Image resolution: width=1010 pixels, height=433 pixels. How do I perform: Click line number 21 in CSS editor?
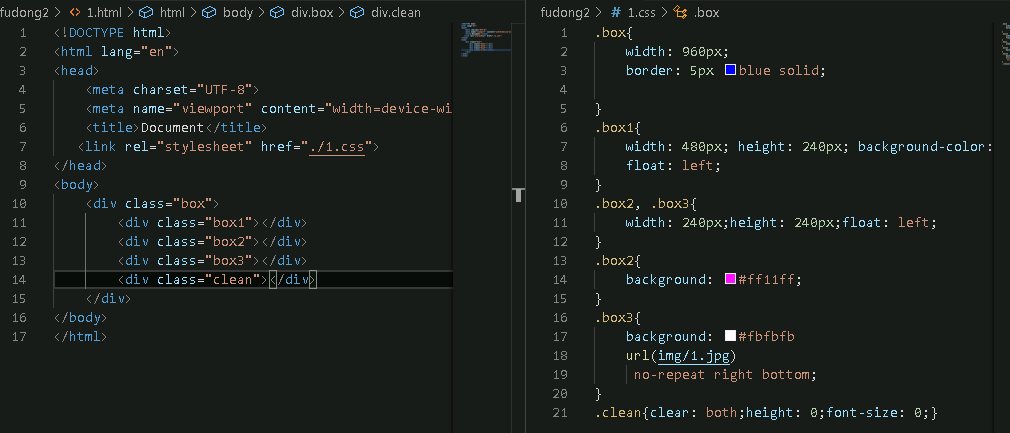coord(560,412)
